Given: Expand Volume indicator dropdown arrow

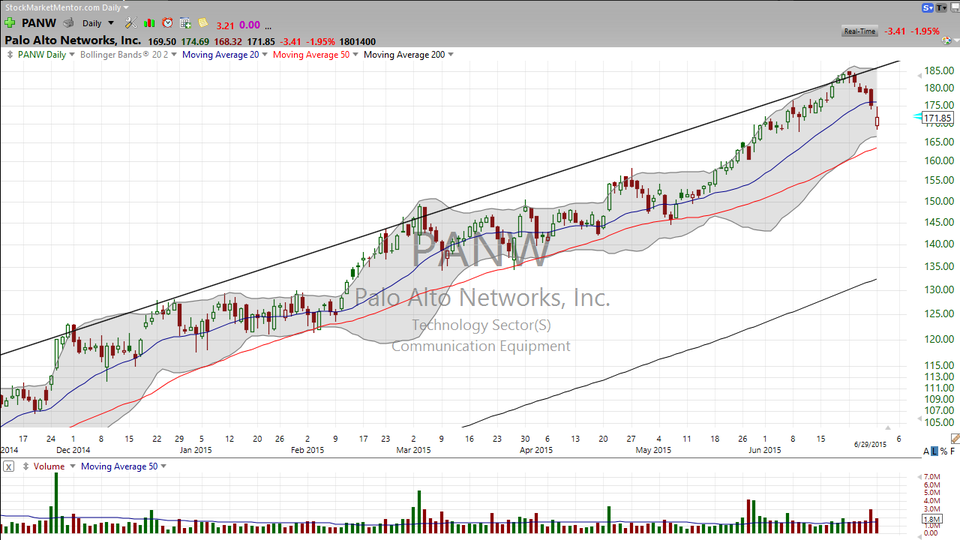Looking at the screenshot, I should point(72,467).
